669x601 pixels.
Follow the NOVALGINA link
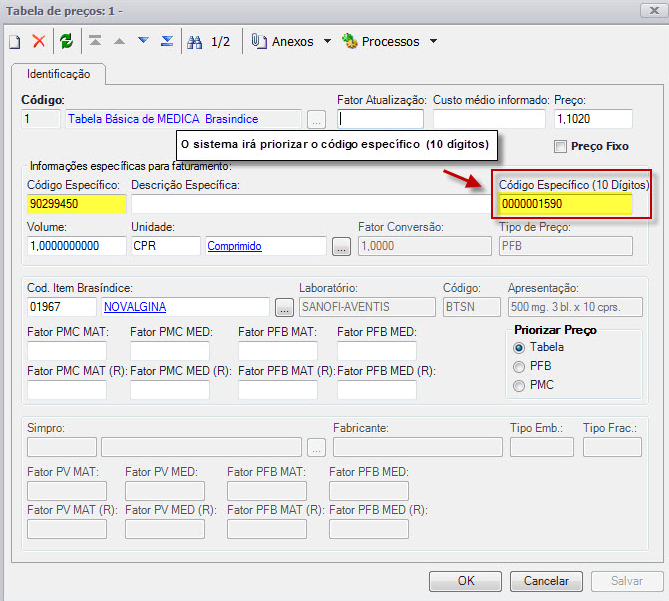tap(135, 307)
